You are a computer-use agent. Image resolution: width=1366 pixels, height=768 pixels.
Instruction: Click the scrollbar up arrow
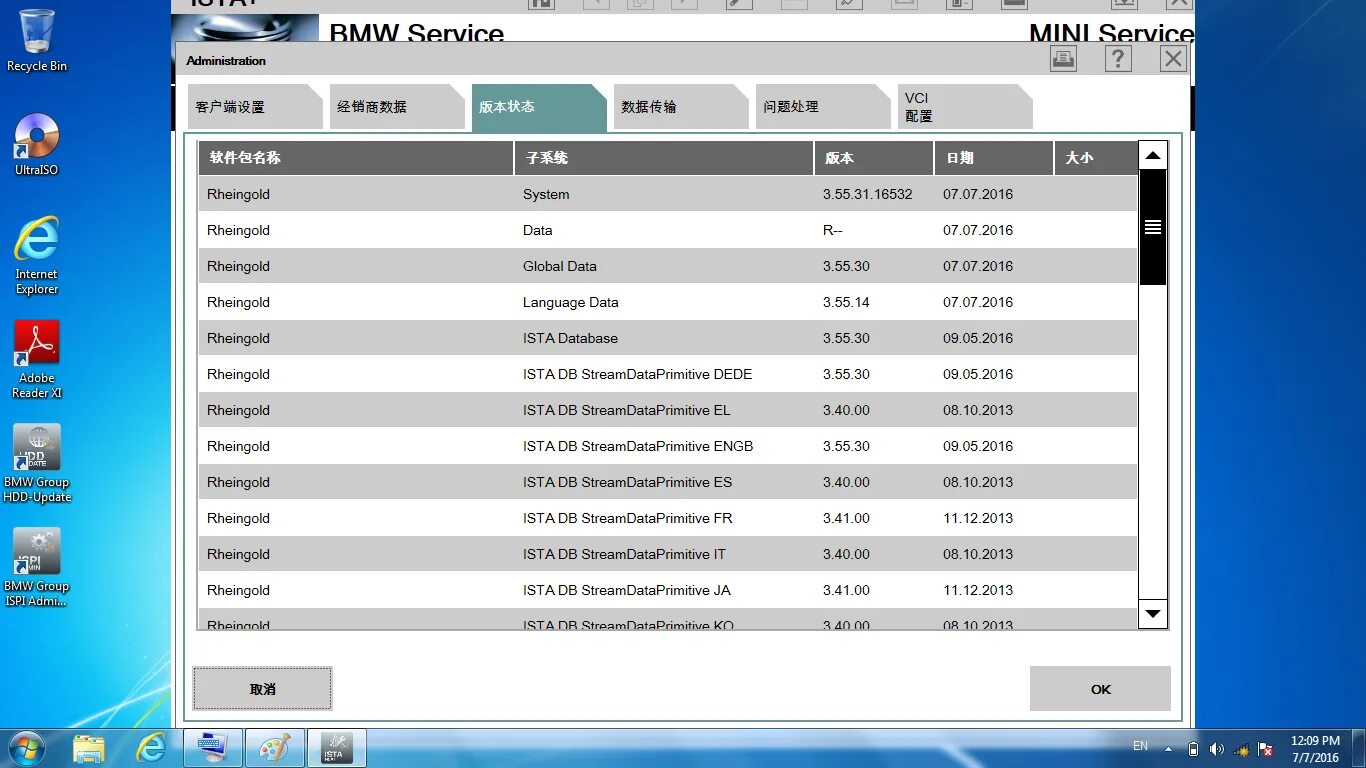tap(1153, 155)
